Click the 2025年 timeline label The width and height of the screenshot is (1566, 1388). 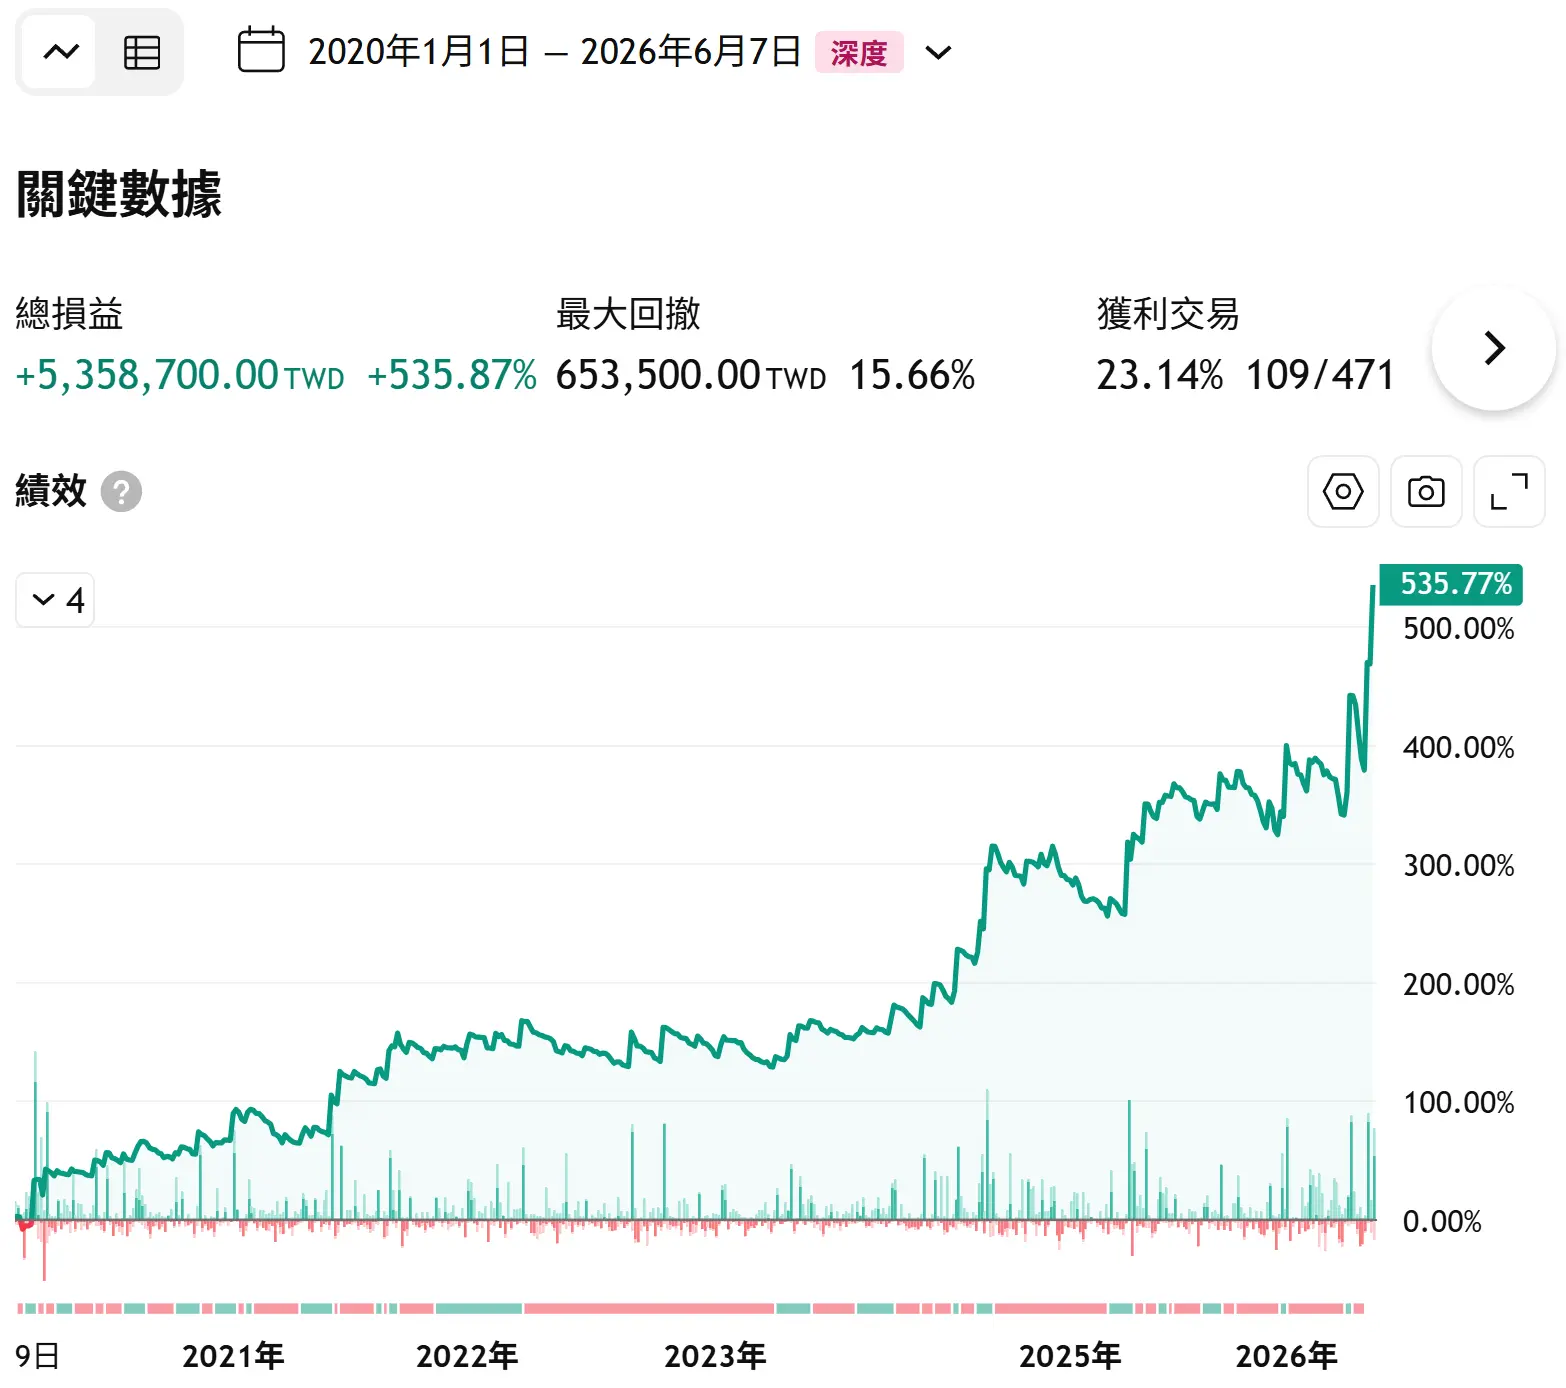[x=1070, y=1356]
